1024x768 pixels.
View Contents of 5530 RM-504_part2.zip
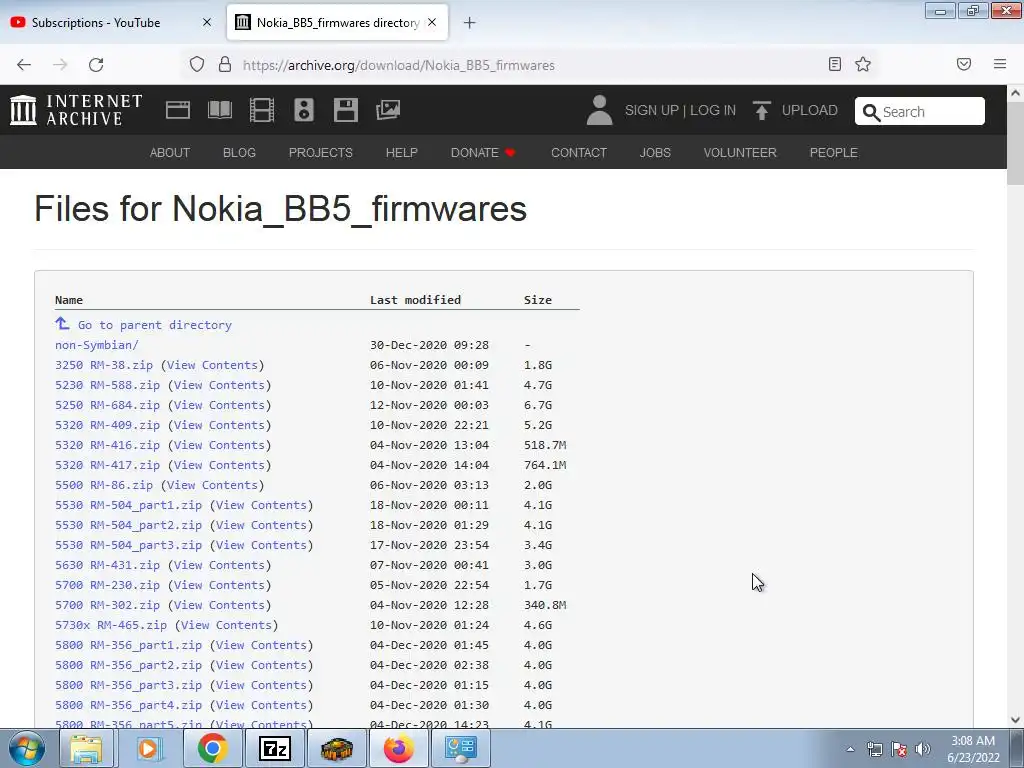(x=261, y=525)
